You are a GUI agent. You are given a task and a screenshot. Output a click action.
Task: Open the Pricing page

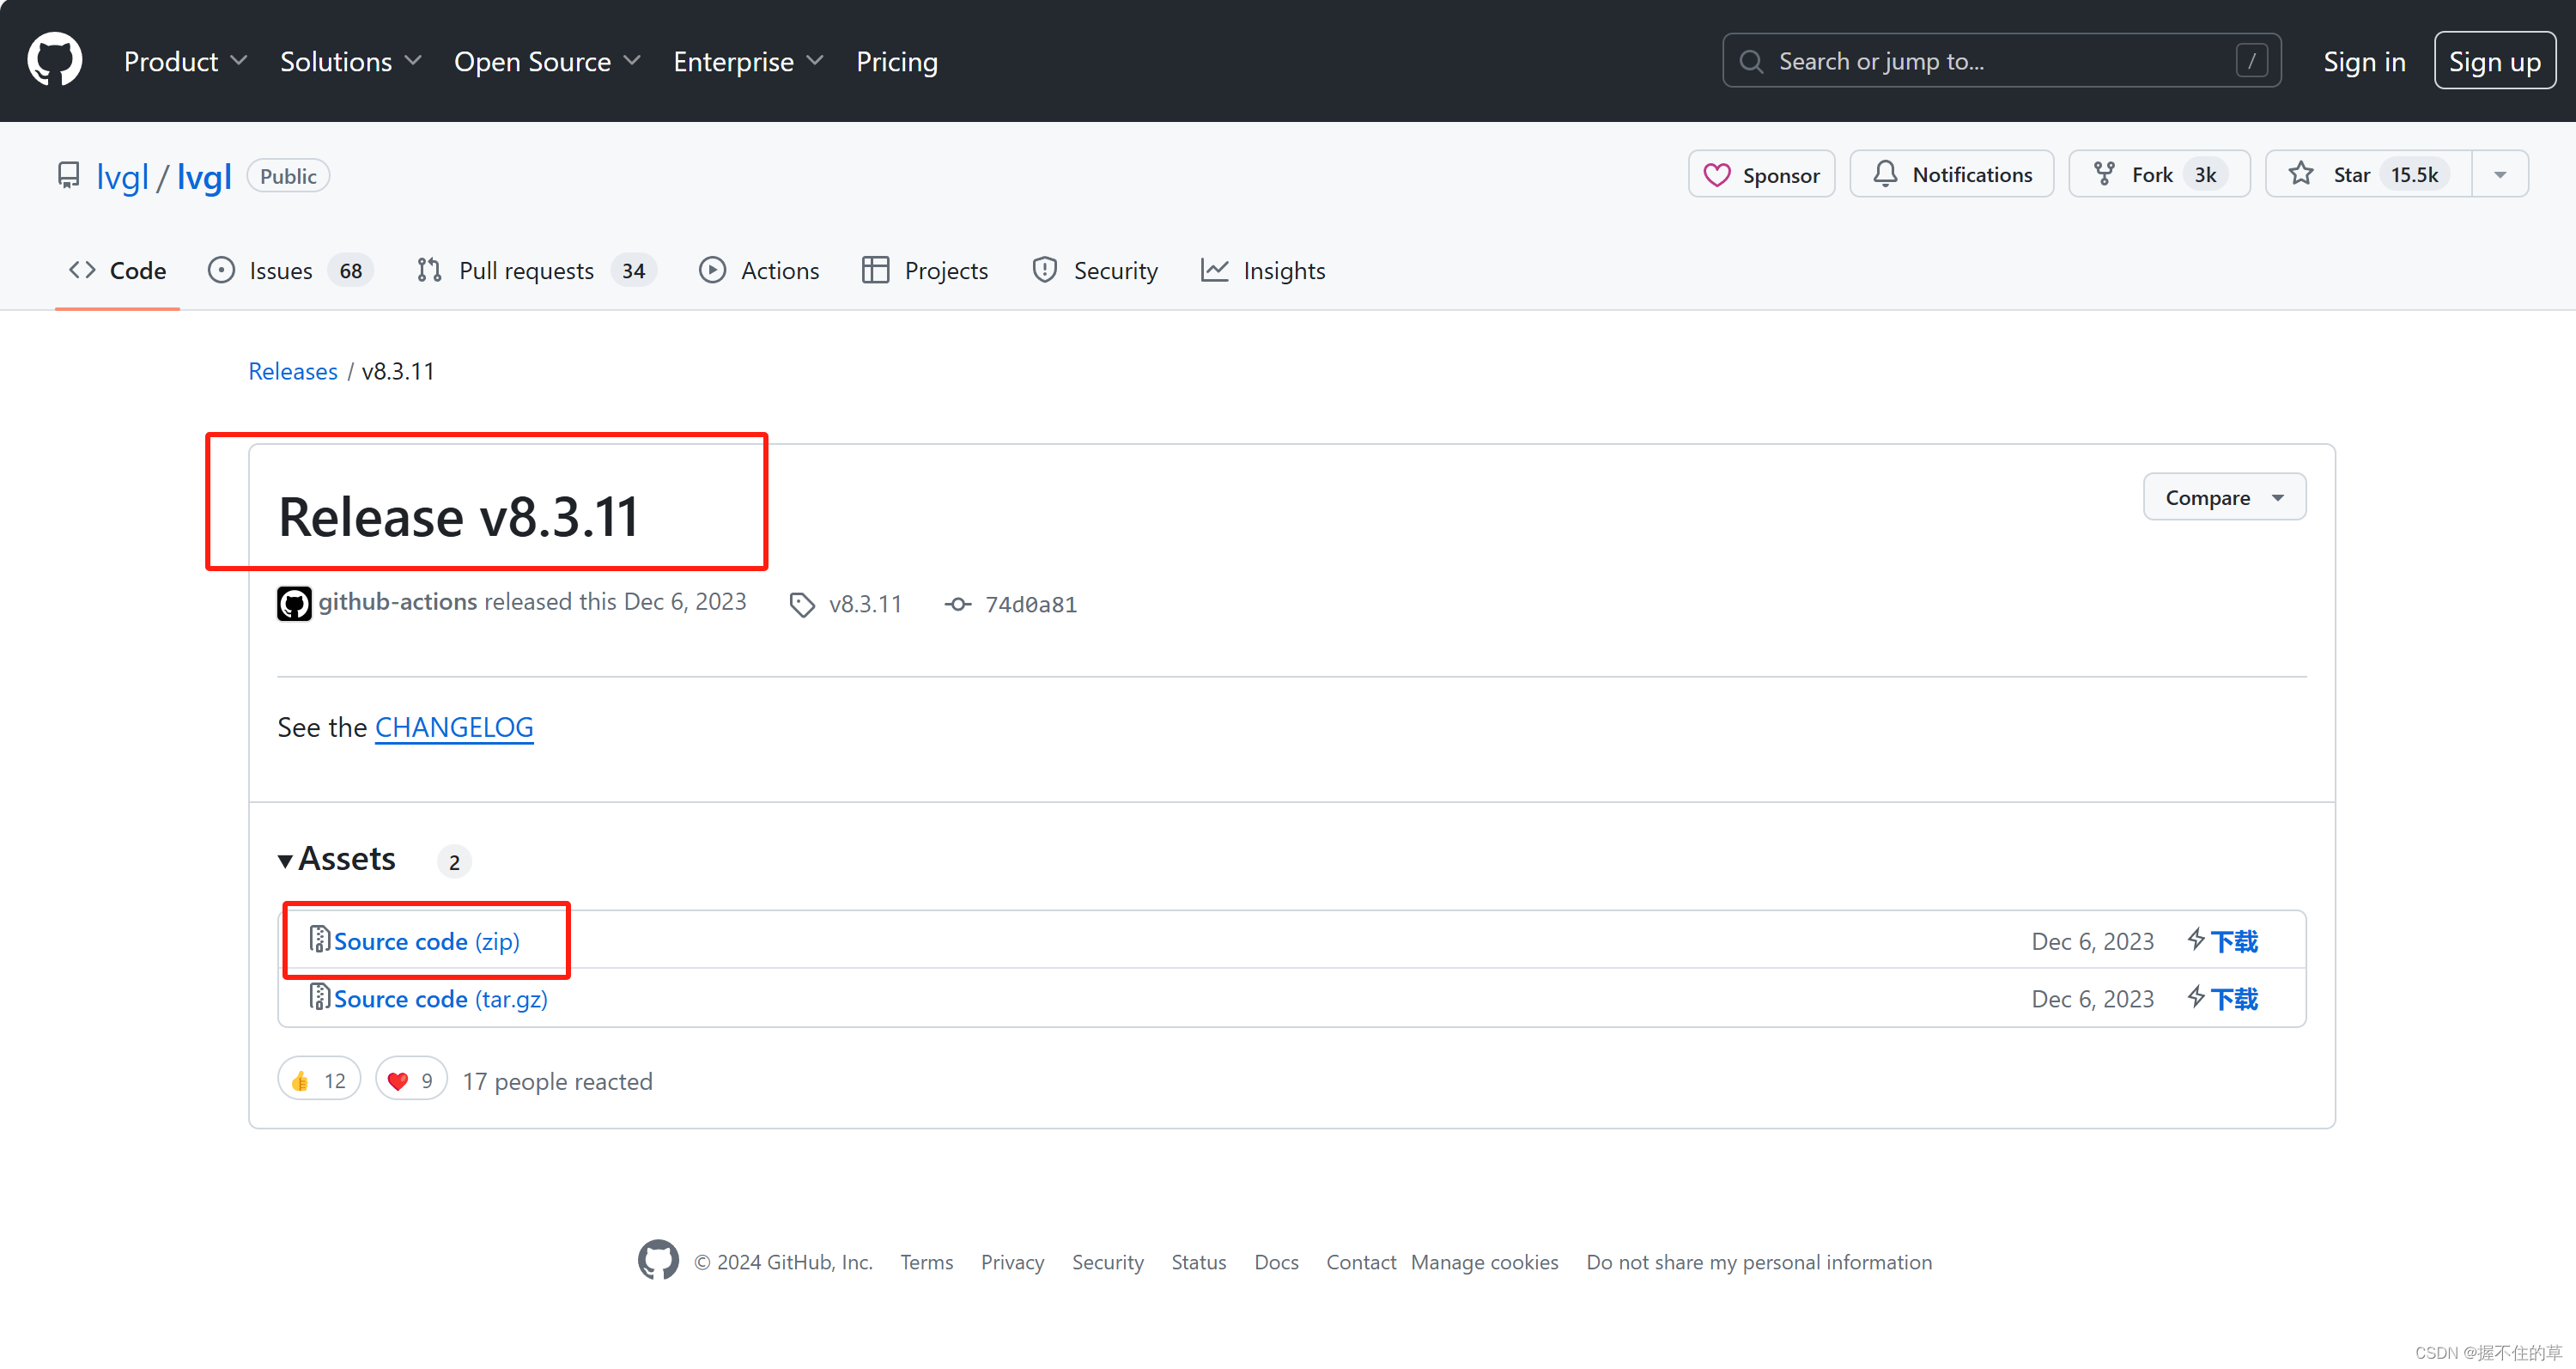pos(896,62)
